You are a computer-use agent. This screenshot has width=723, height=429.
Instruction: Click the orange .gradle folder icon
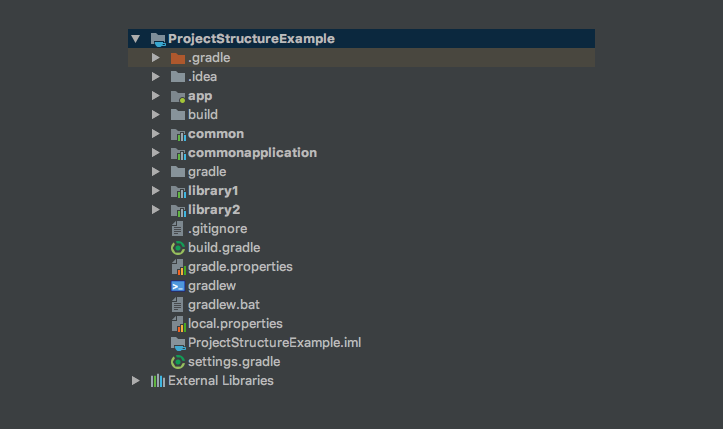(x=178, y=58)
